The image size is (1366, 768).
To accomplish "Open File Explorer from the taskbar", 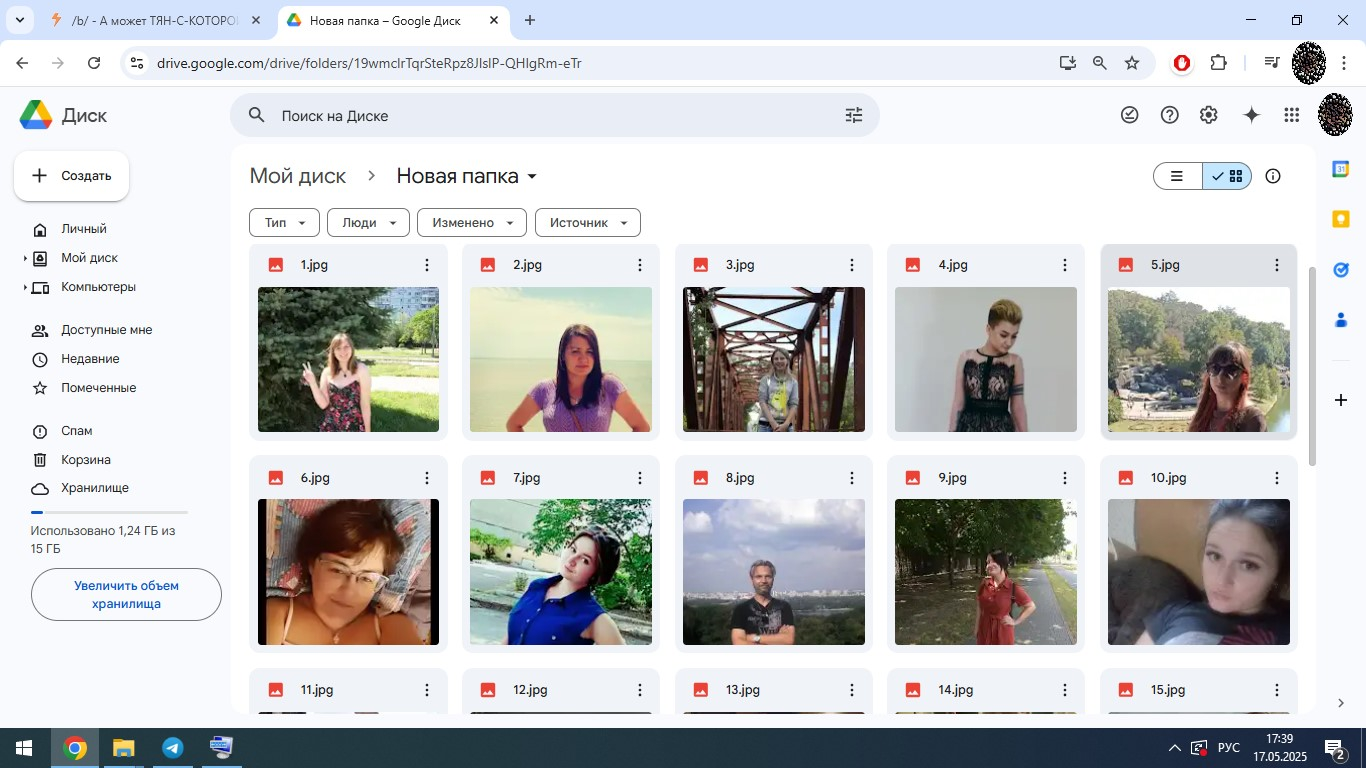I will tap(124, 748).
